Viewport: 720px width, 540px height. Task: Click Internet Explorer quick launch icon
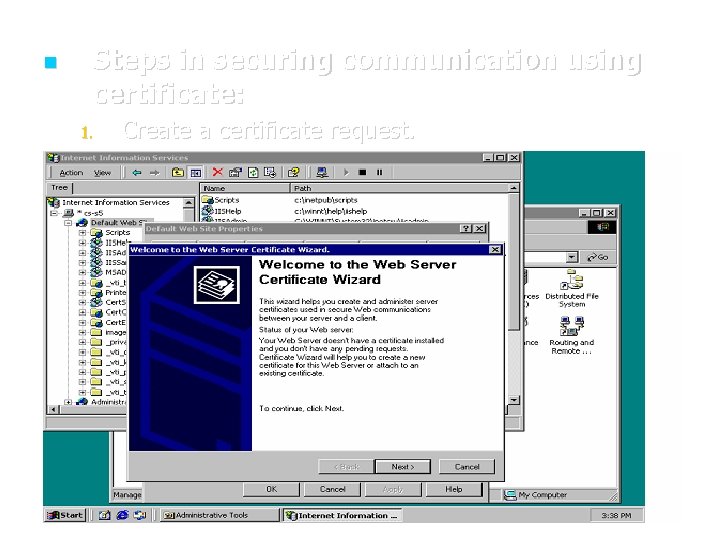(x=122, y=515)
